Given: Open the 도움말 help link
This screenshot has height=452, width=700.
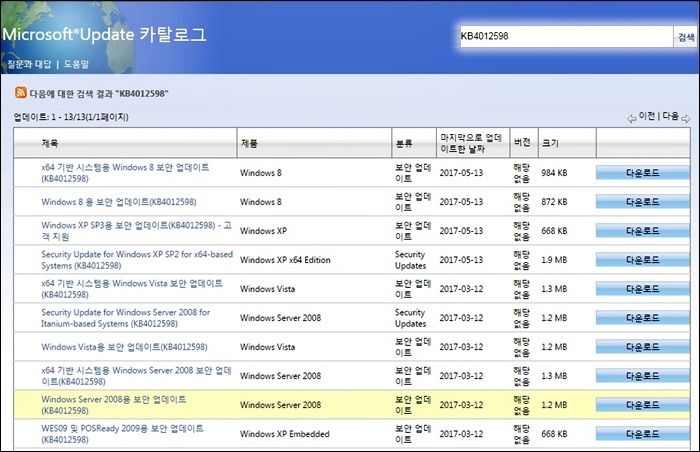Looking at the screenshot, I should tap(76, 64).
